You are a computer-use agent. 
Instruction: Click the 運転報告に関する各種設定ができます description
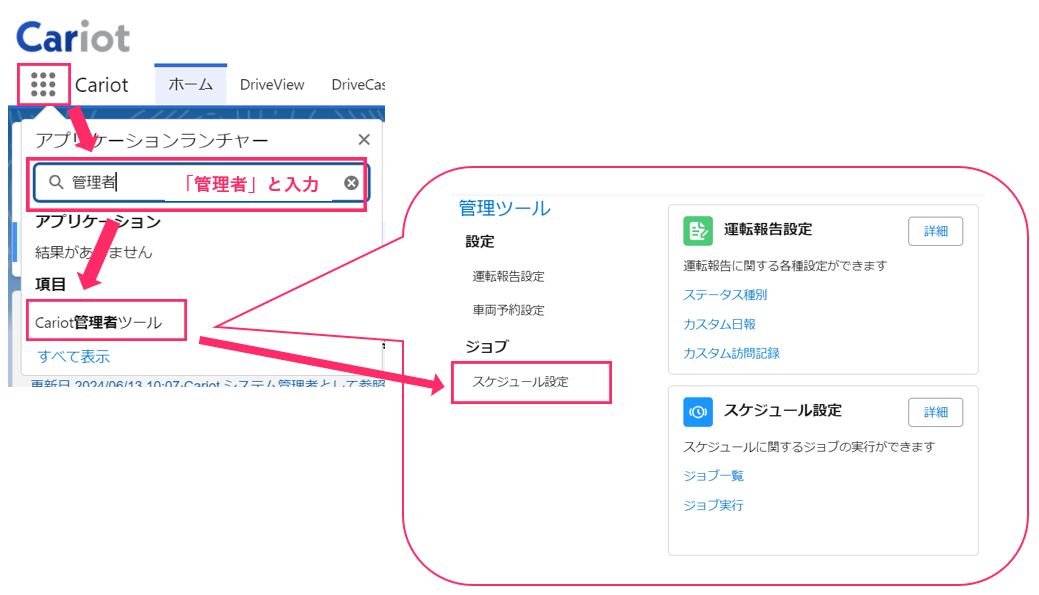pos(785,266)
